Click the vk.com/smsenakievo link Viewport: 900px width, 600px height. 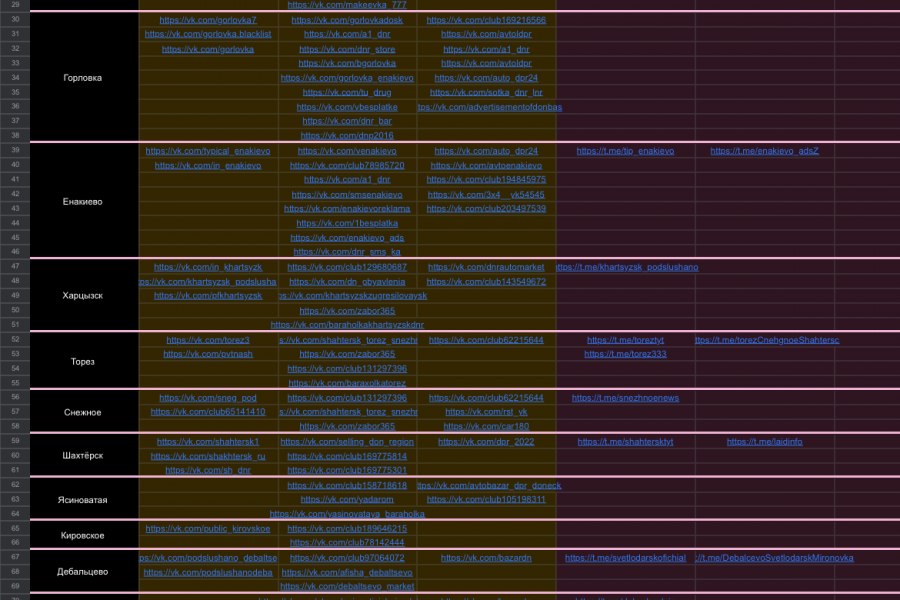point(347,195)
